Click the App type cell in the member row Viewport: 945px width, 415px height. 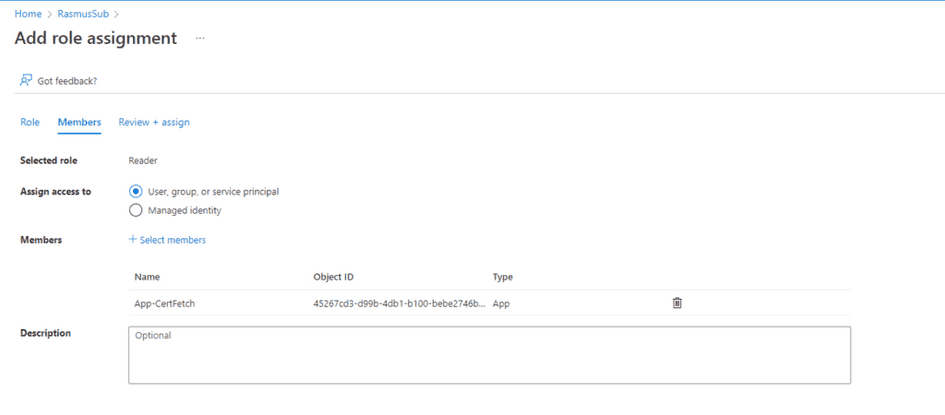click(x=501, y=303)
